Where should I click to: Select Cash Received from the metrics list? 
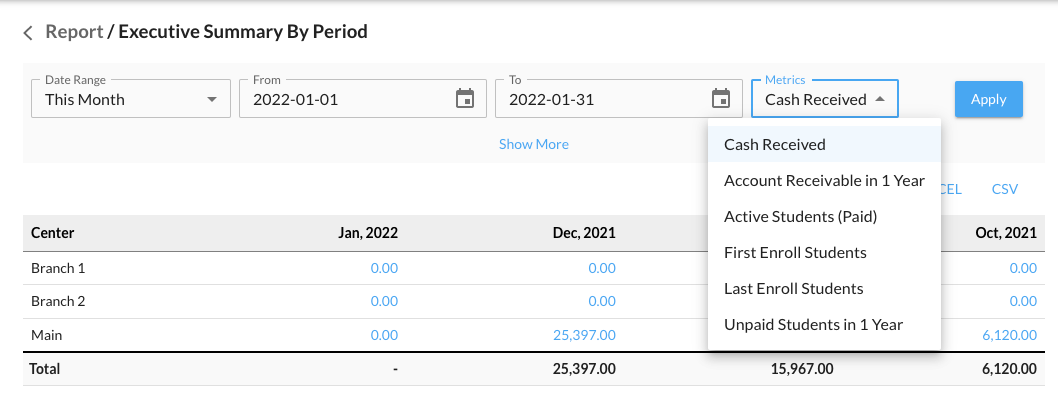pos(775,144)
